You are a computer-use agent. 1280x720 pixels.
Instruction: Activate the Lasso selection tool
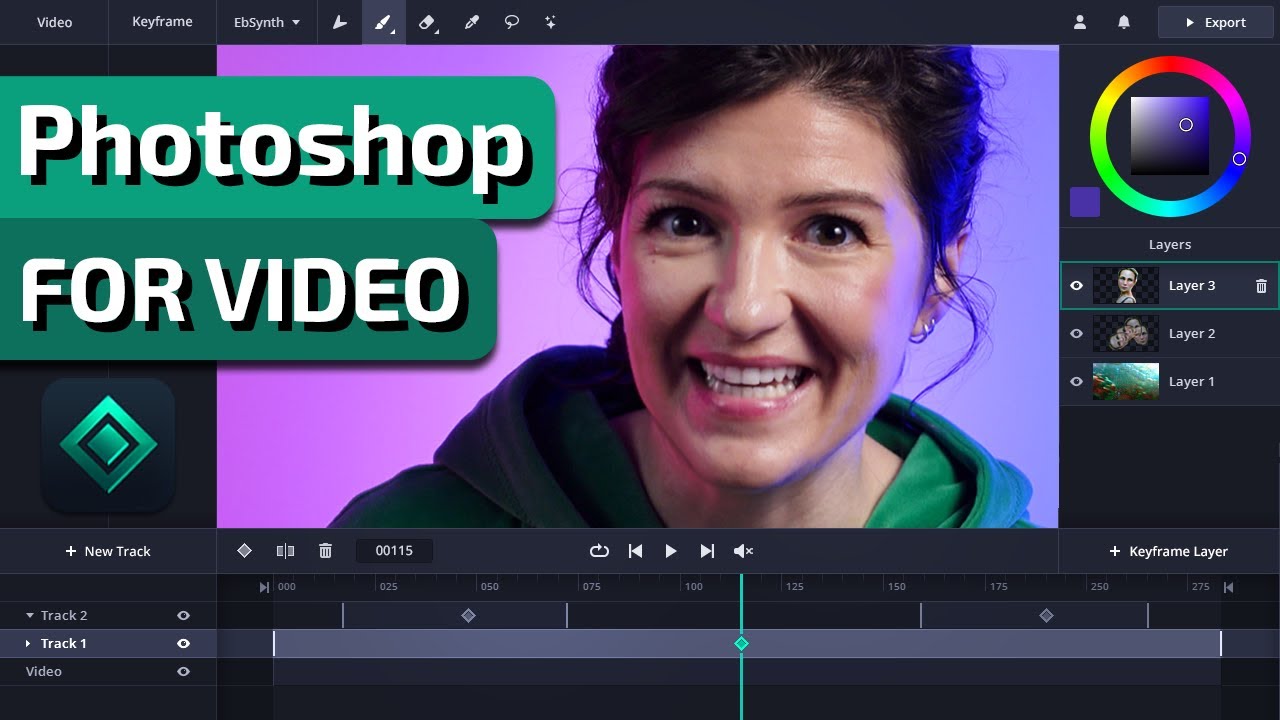point(511,22)
